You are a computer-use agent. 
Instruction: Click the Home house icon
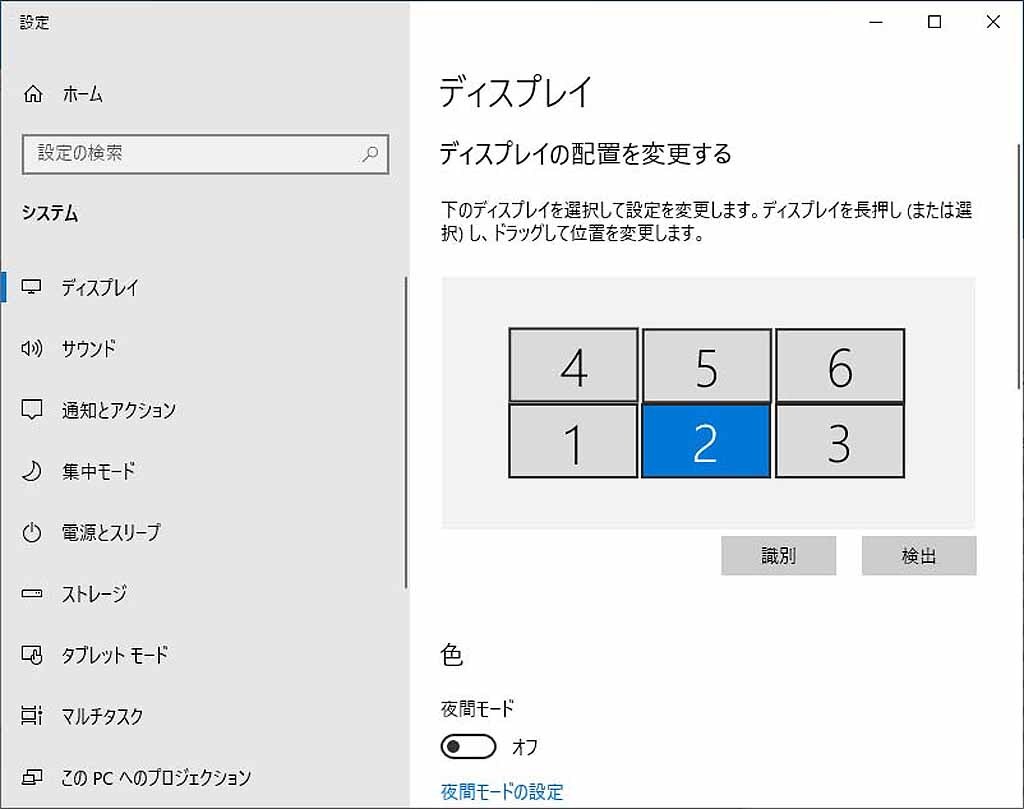click(33, 94)
